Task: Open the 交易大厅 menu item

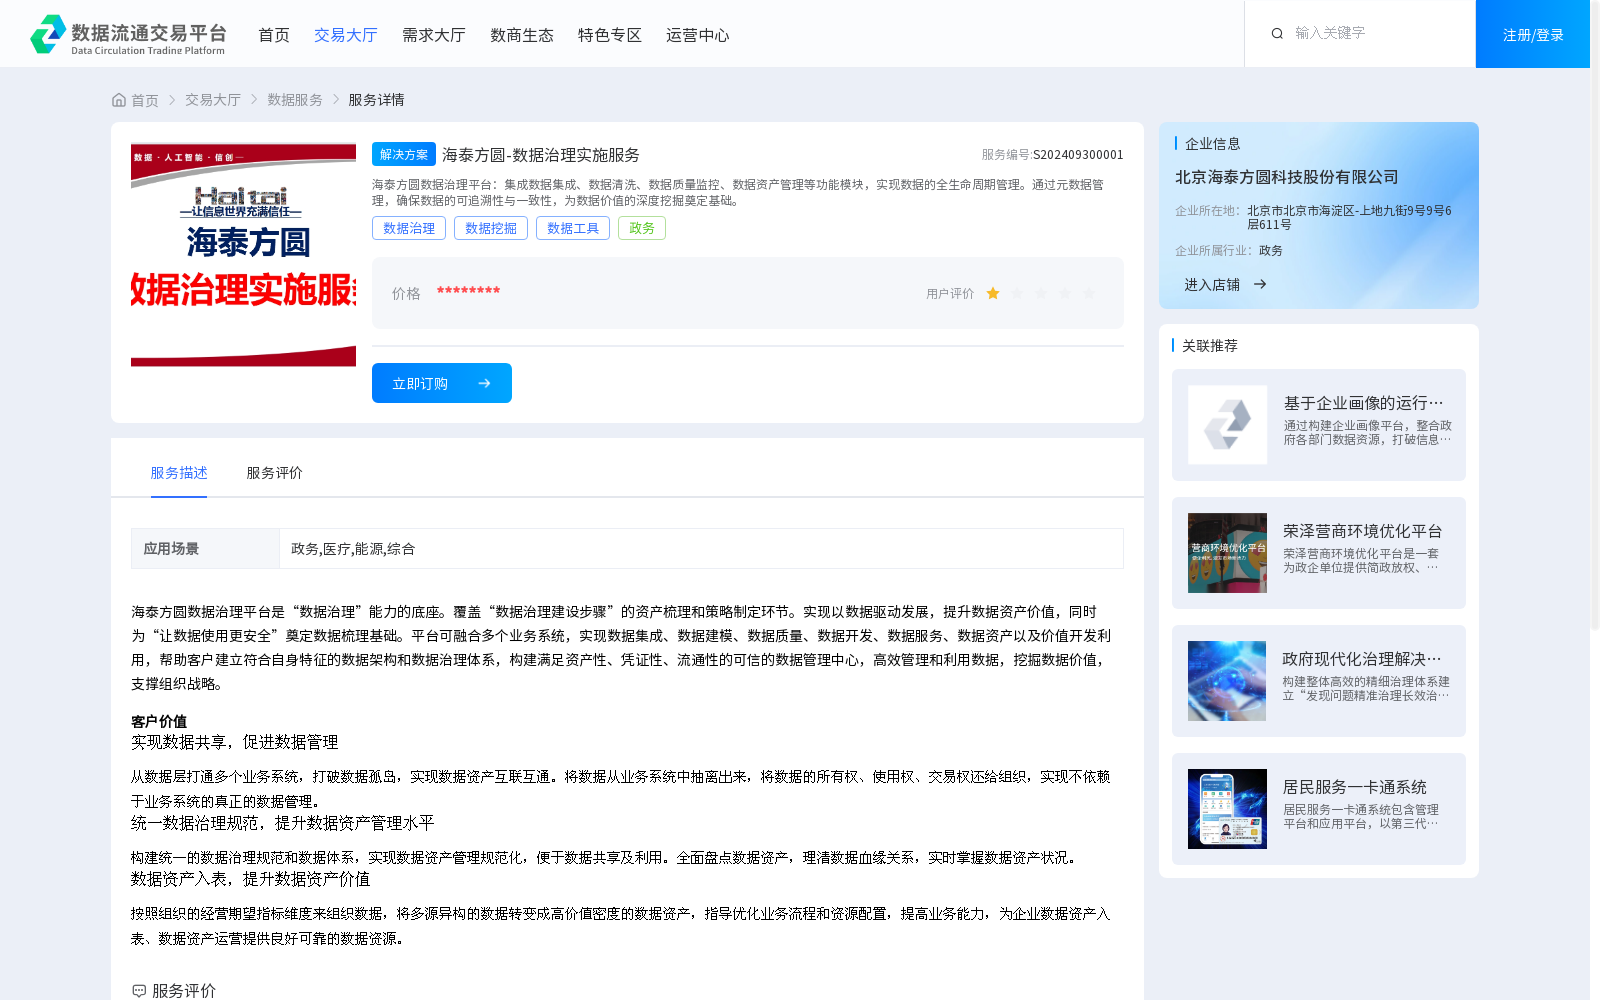Action: click(346, 35)
